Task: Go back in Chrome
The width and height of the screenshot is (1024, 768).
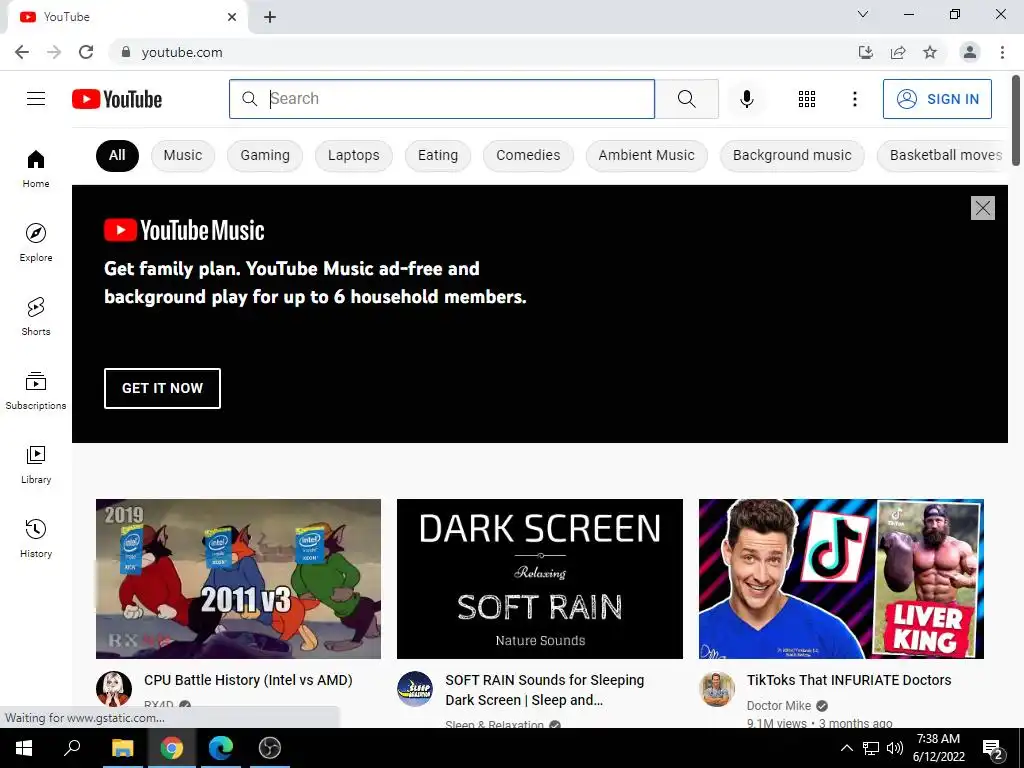Action: [22, 52]
